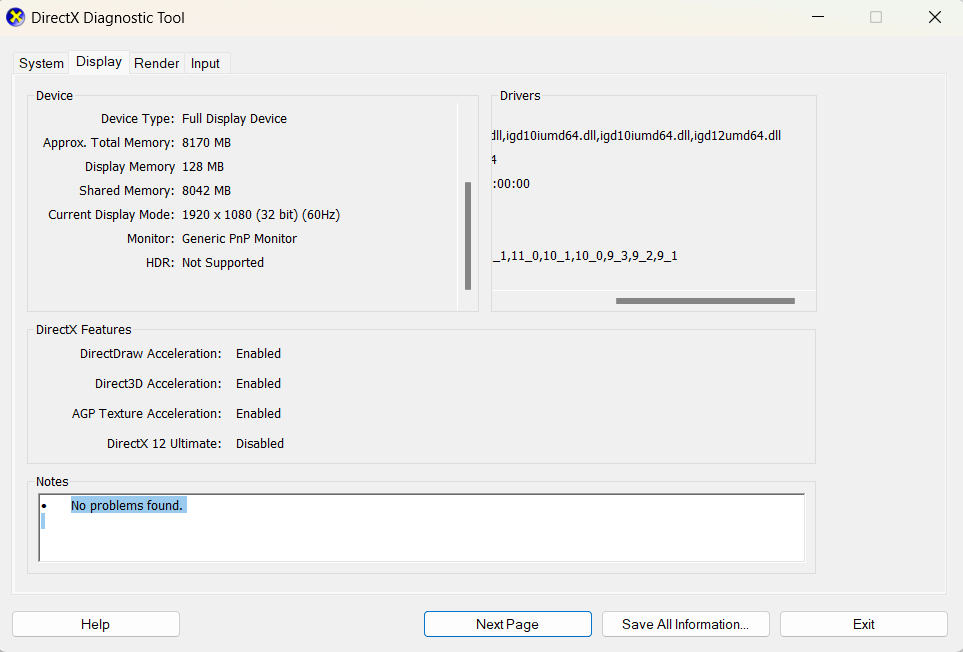Viewport: 963px width, 652px height.
Task: Click the AGP Texture Acceleration 'Enabled' value
Action: click(x=259, y=414)
